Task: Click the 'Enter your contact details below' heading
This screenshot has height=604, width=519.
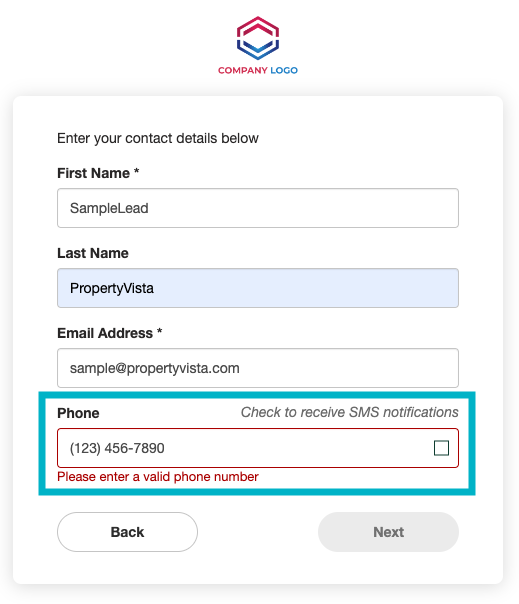Action: pos(158,138)
